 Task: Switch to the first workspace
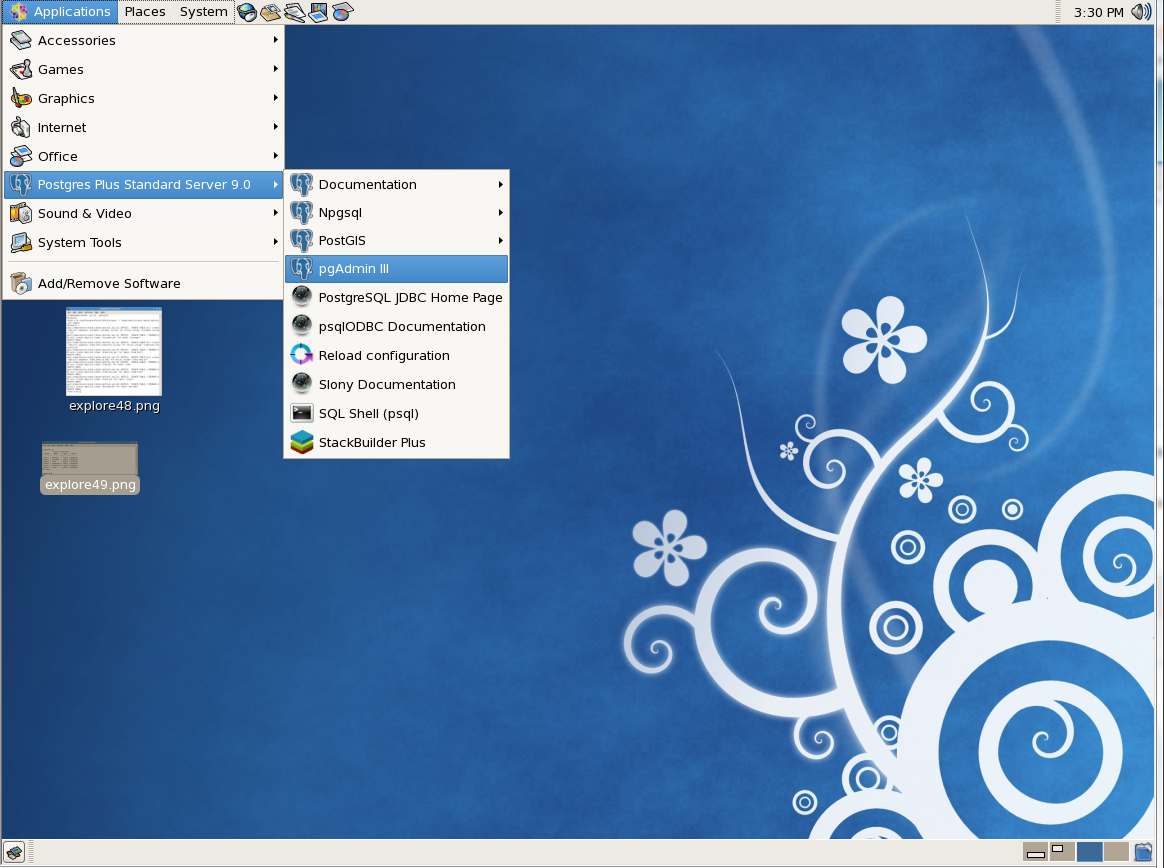pos(1036,852)
